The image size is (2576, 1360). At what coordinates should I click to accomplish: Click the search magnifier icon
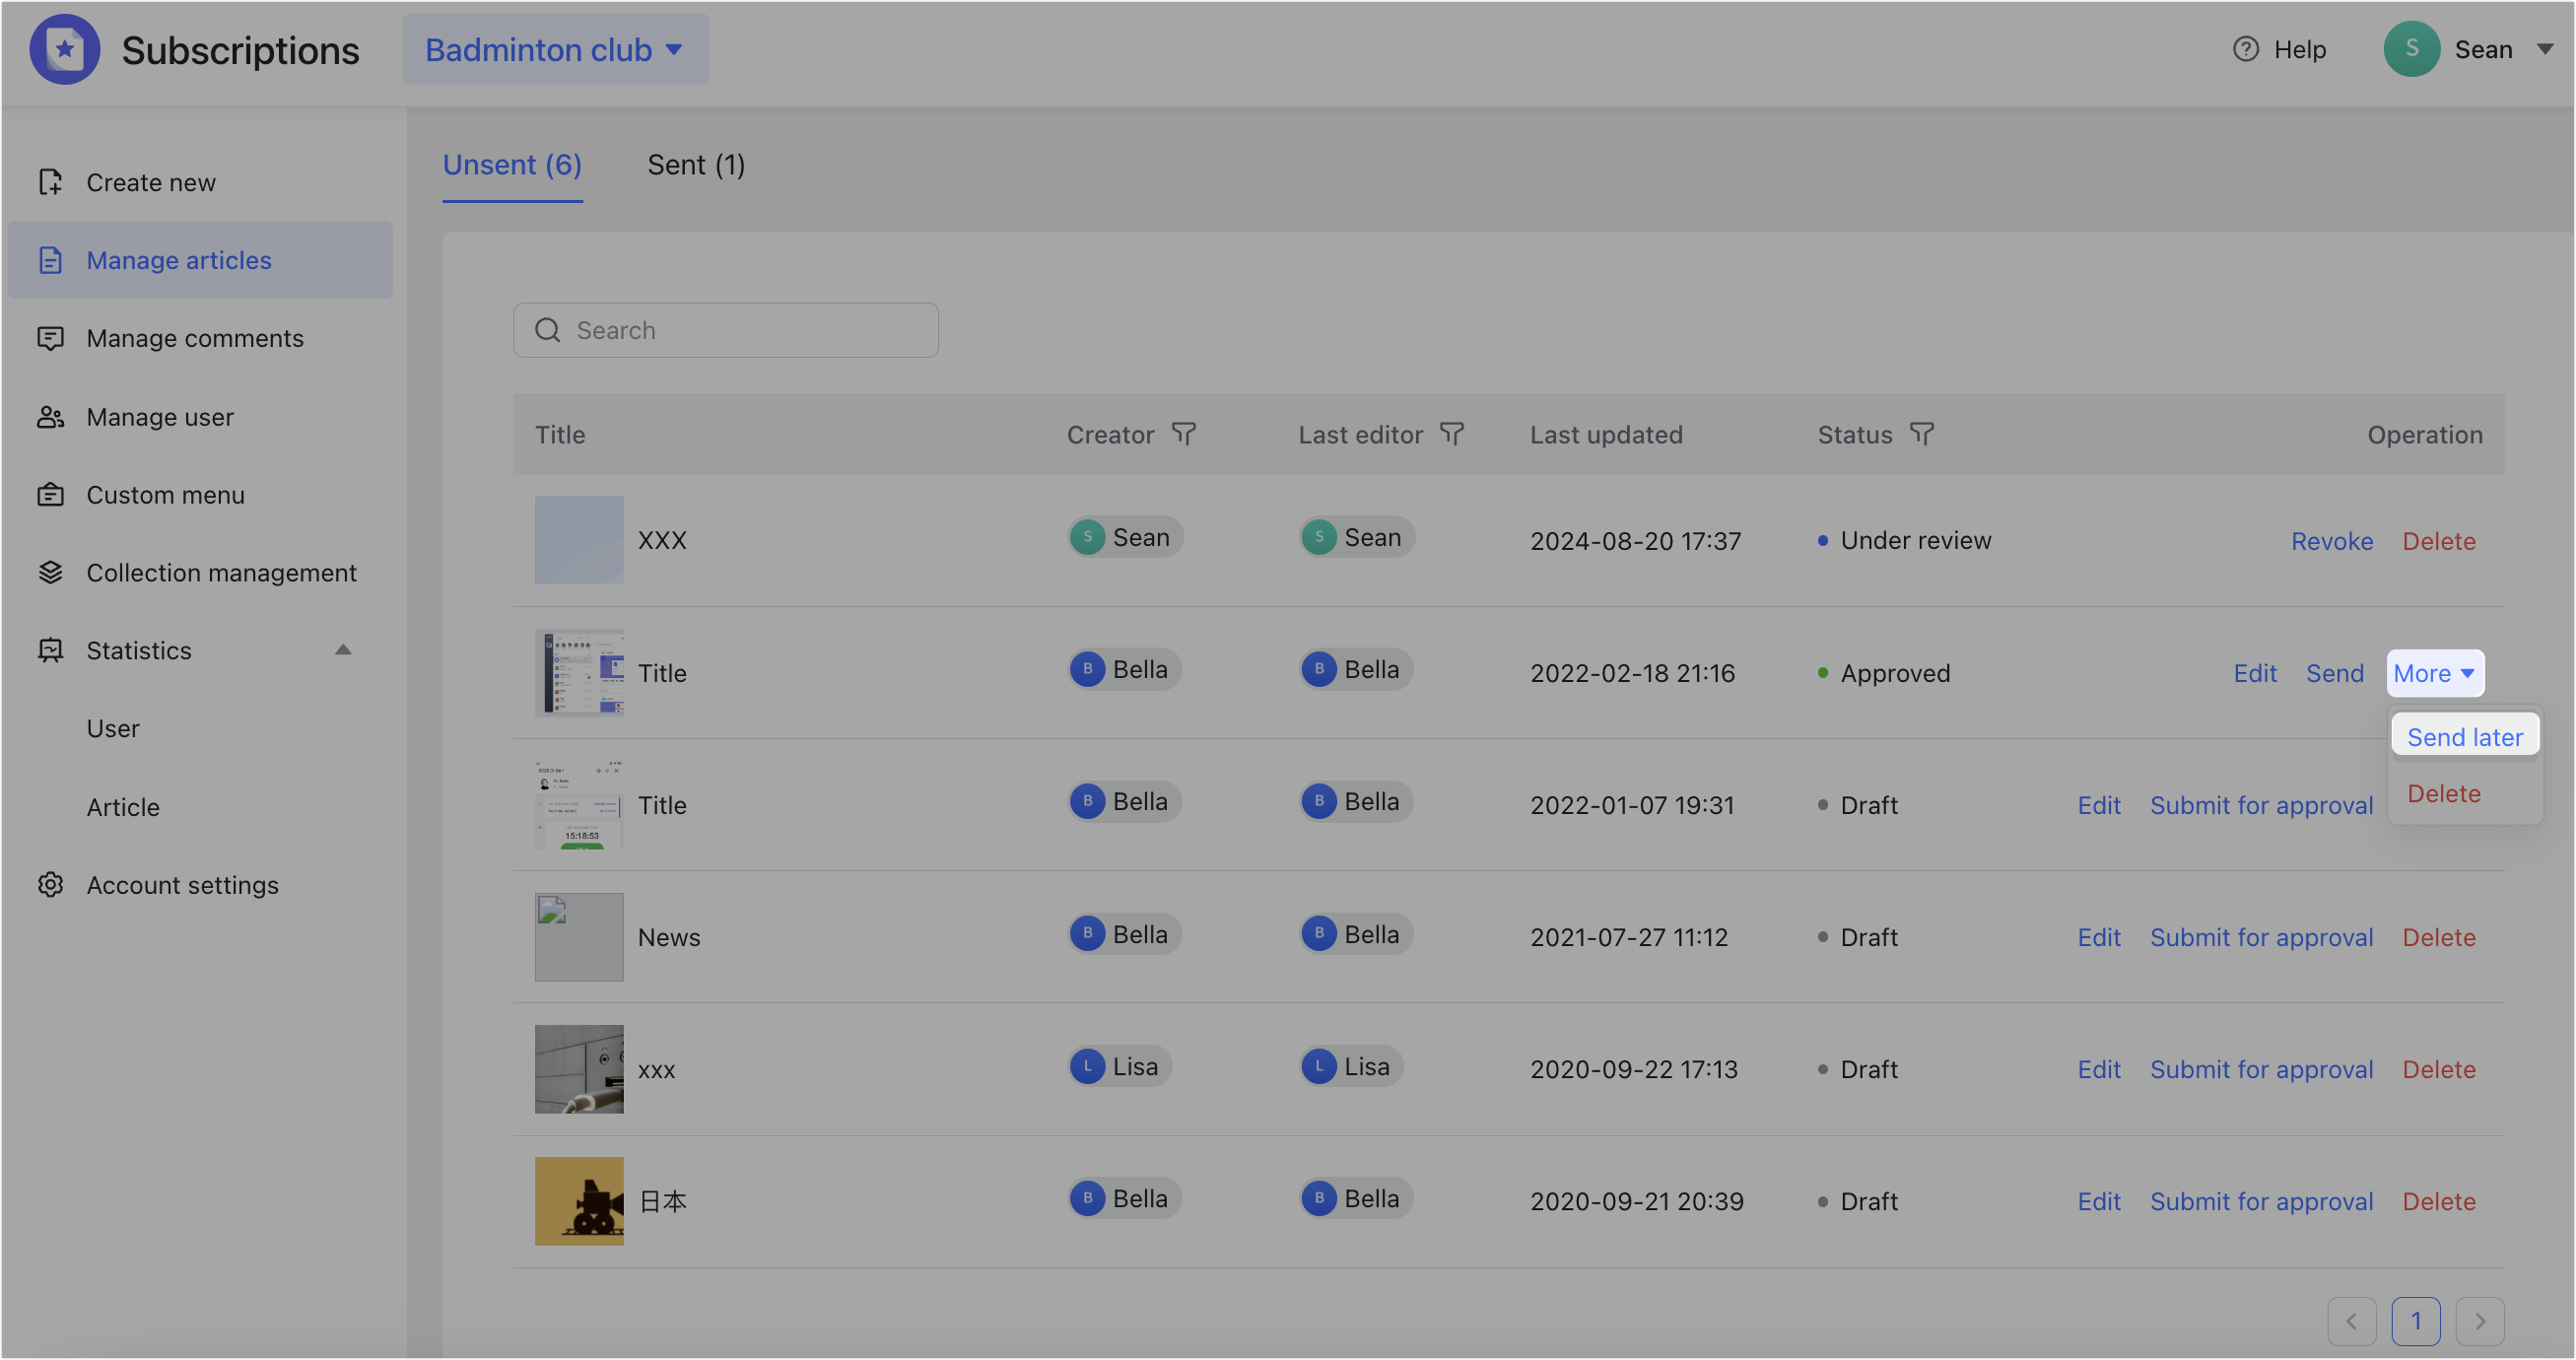pyautogui.click(x=547, y=329)
